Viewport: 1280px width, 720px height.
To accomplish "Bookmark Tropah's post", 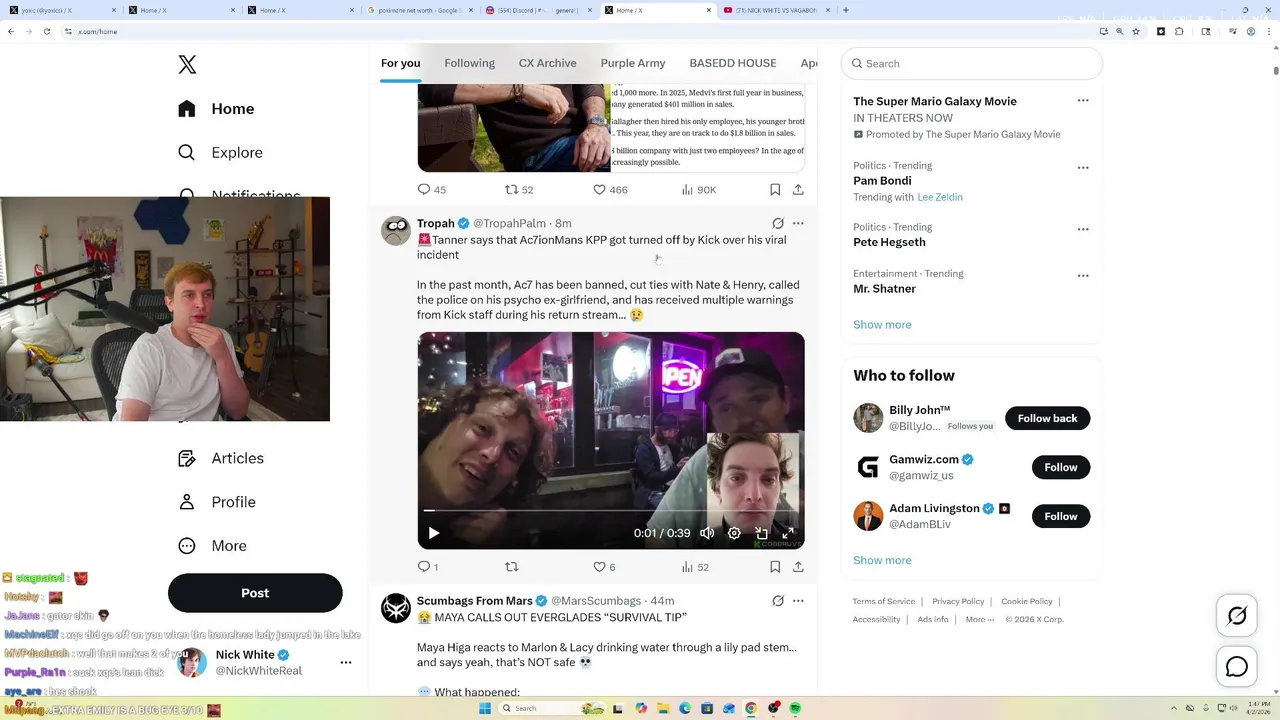I will click(775, 567).
